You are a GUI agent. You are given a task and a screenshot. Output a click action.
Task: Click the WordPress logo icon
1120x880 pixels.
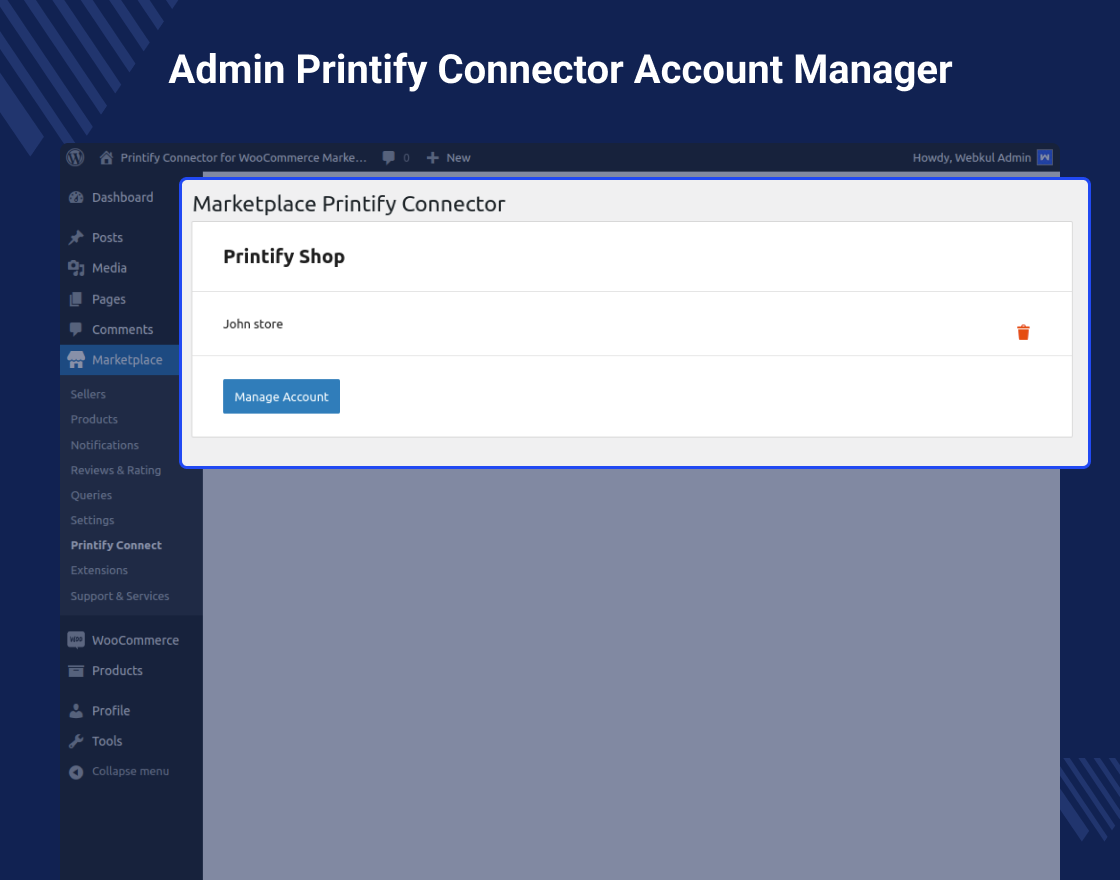pos(75,157)
